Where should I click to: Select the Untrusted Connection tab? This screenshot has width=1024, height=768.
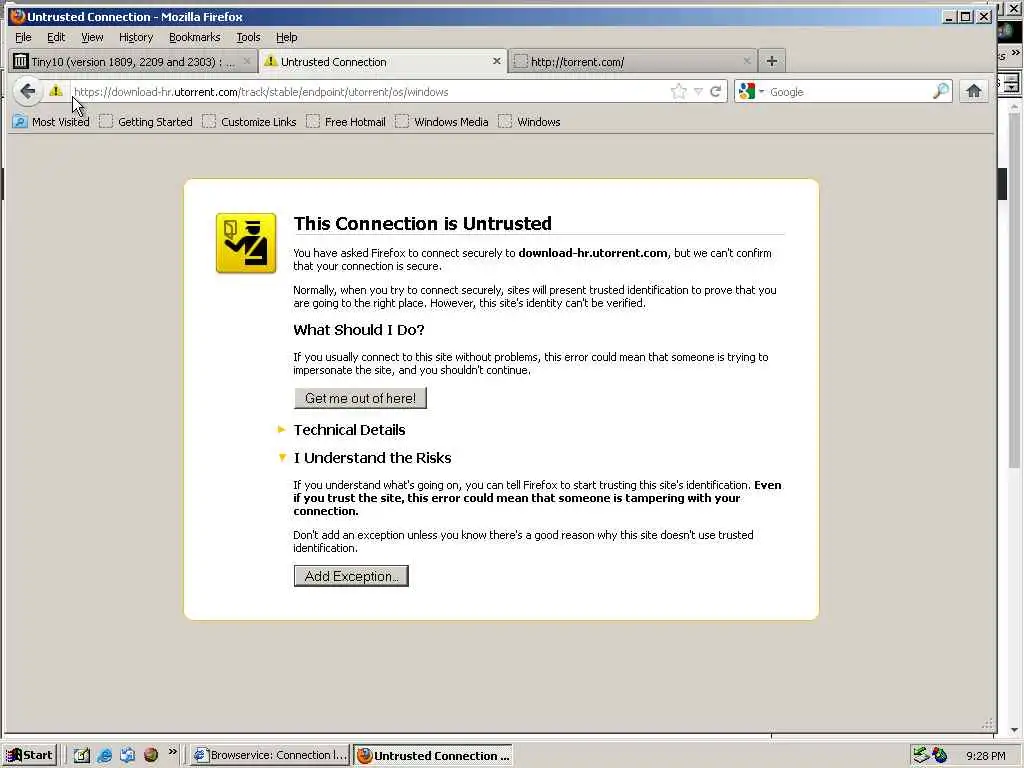(382, 61)
